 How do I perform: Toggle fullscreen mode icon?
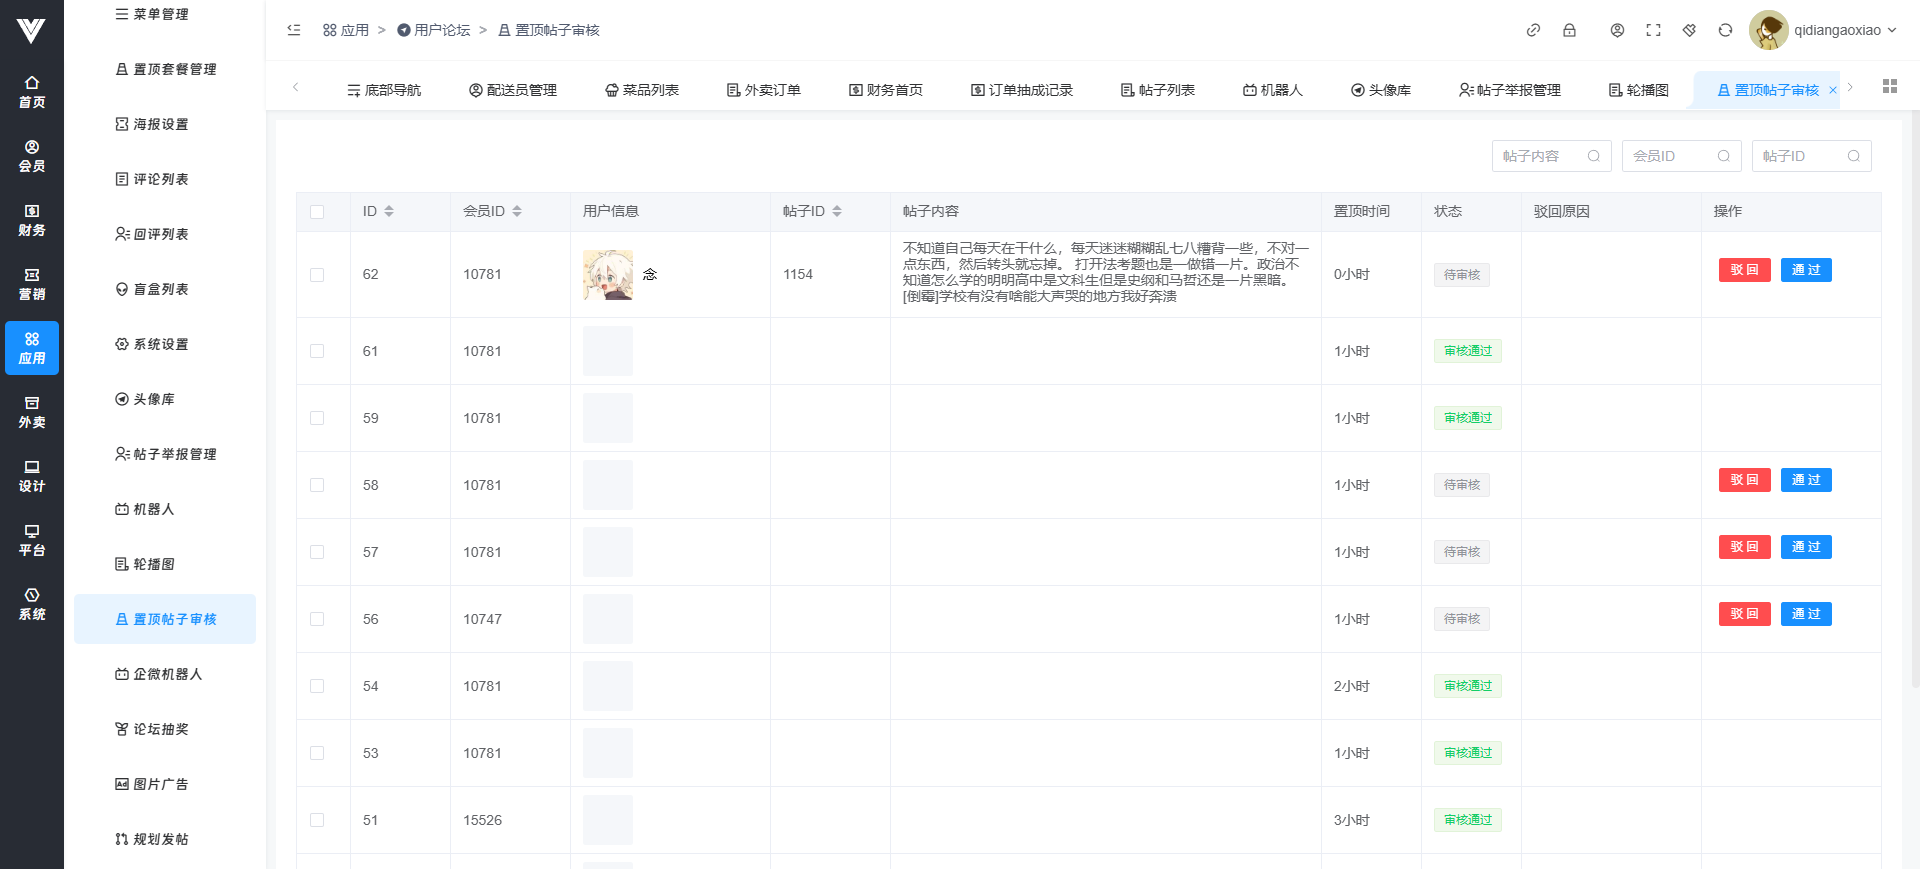[x=1653, y=30]
